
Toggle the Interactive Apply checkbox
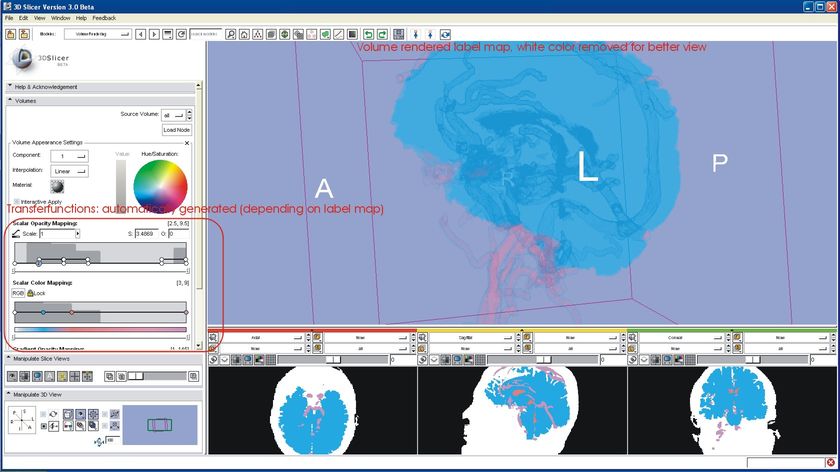(17, 202)
